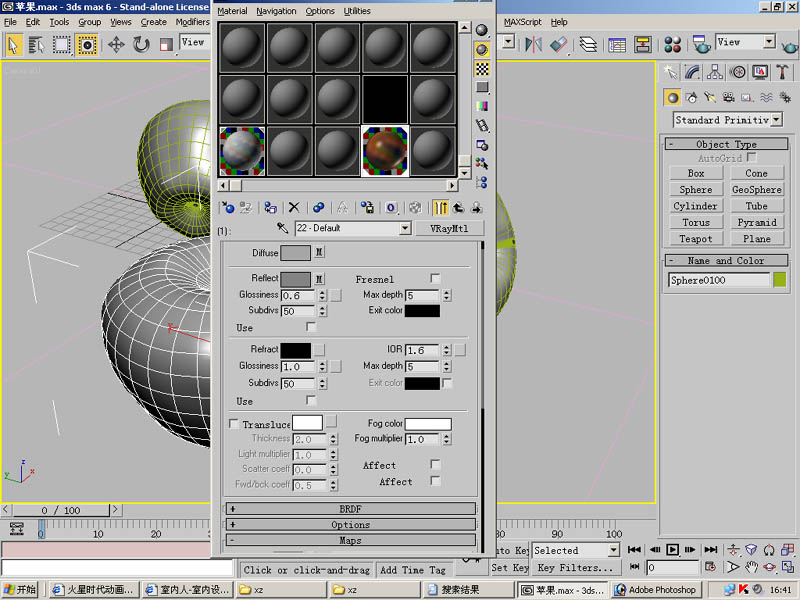Open the 22 - Default material name dropdown
This screenshot has height=600, width=800.
[x=405, y=228]
